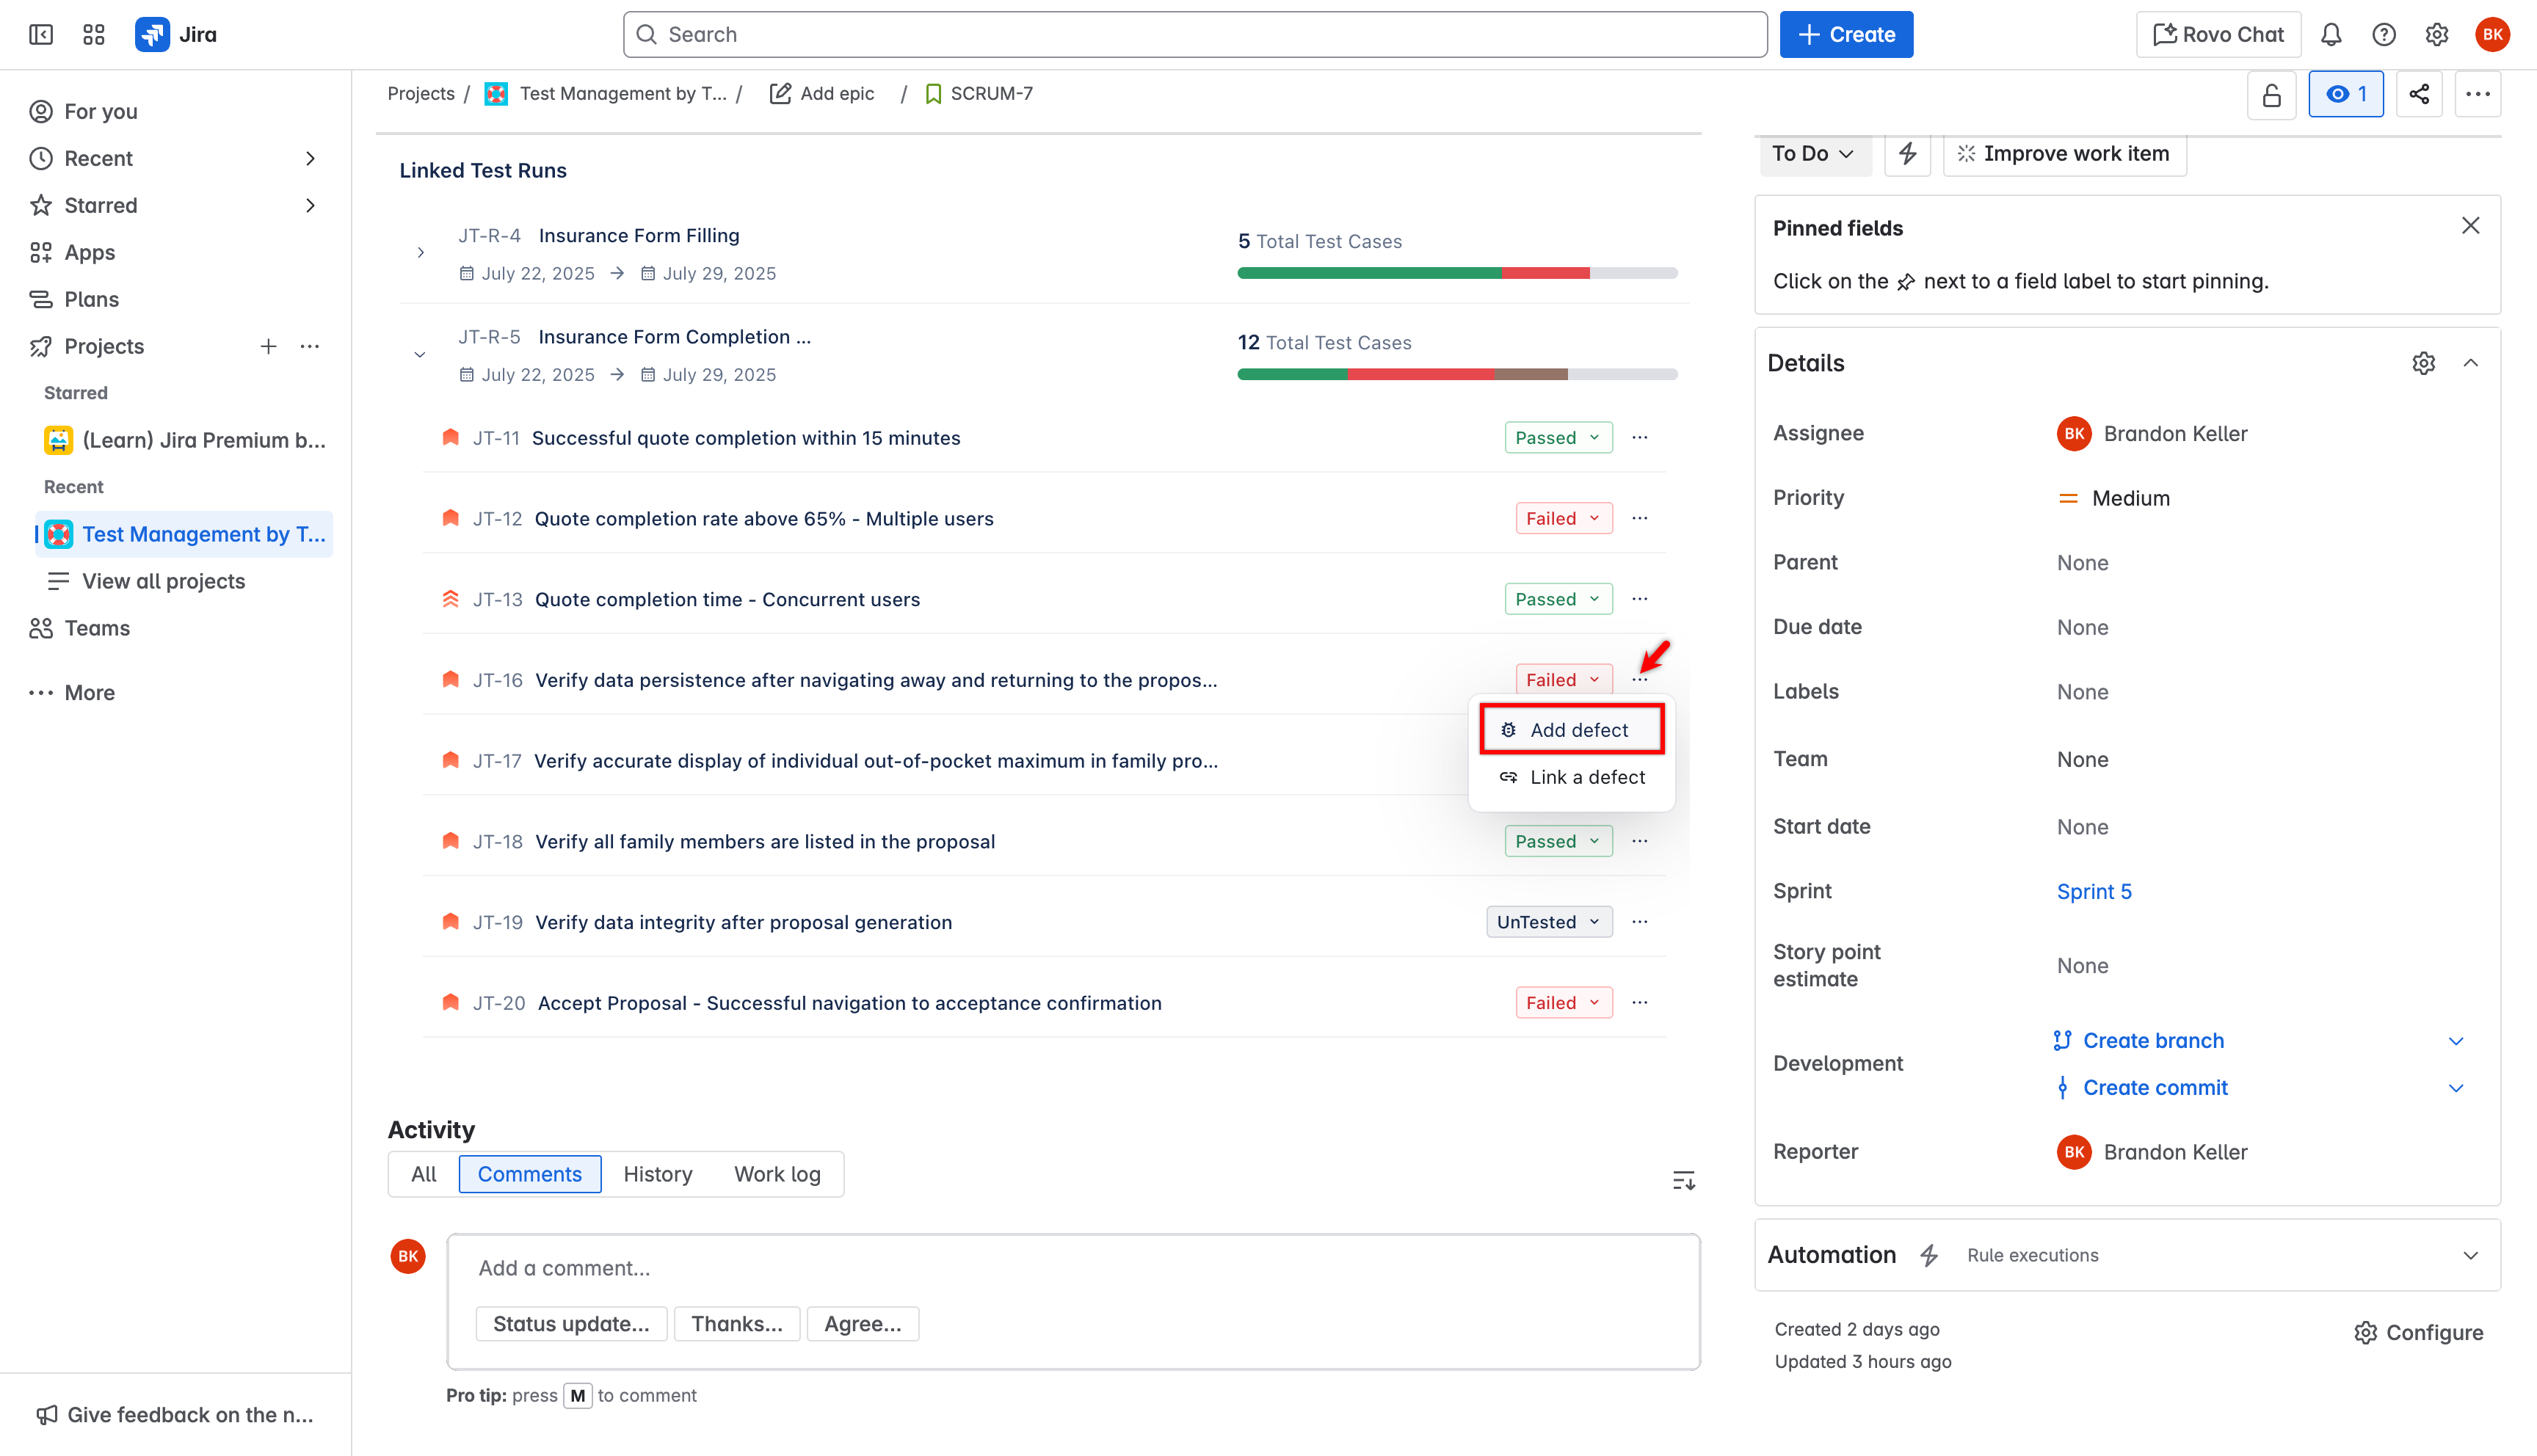Click the Details settings gear icon
The height and width of the screenshot is (1456, 2537).
(x=2423, y=363)
